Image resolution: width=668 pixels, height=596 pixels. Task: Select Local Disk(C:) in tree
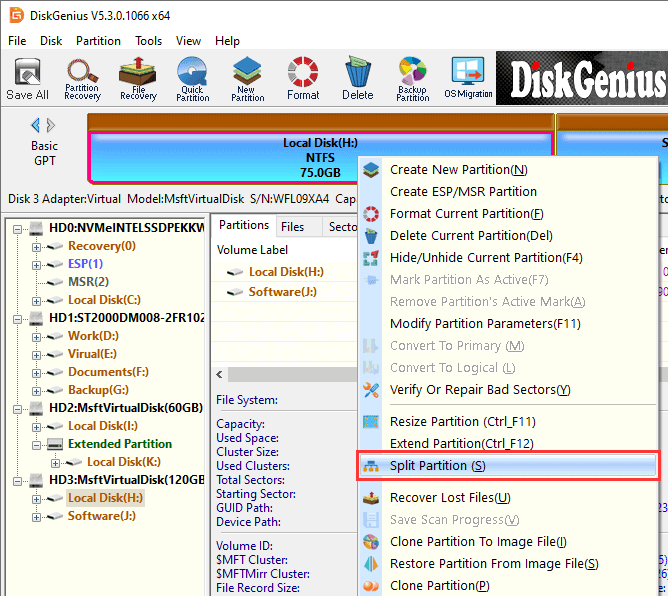104,300
